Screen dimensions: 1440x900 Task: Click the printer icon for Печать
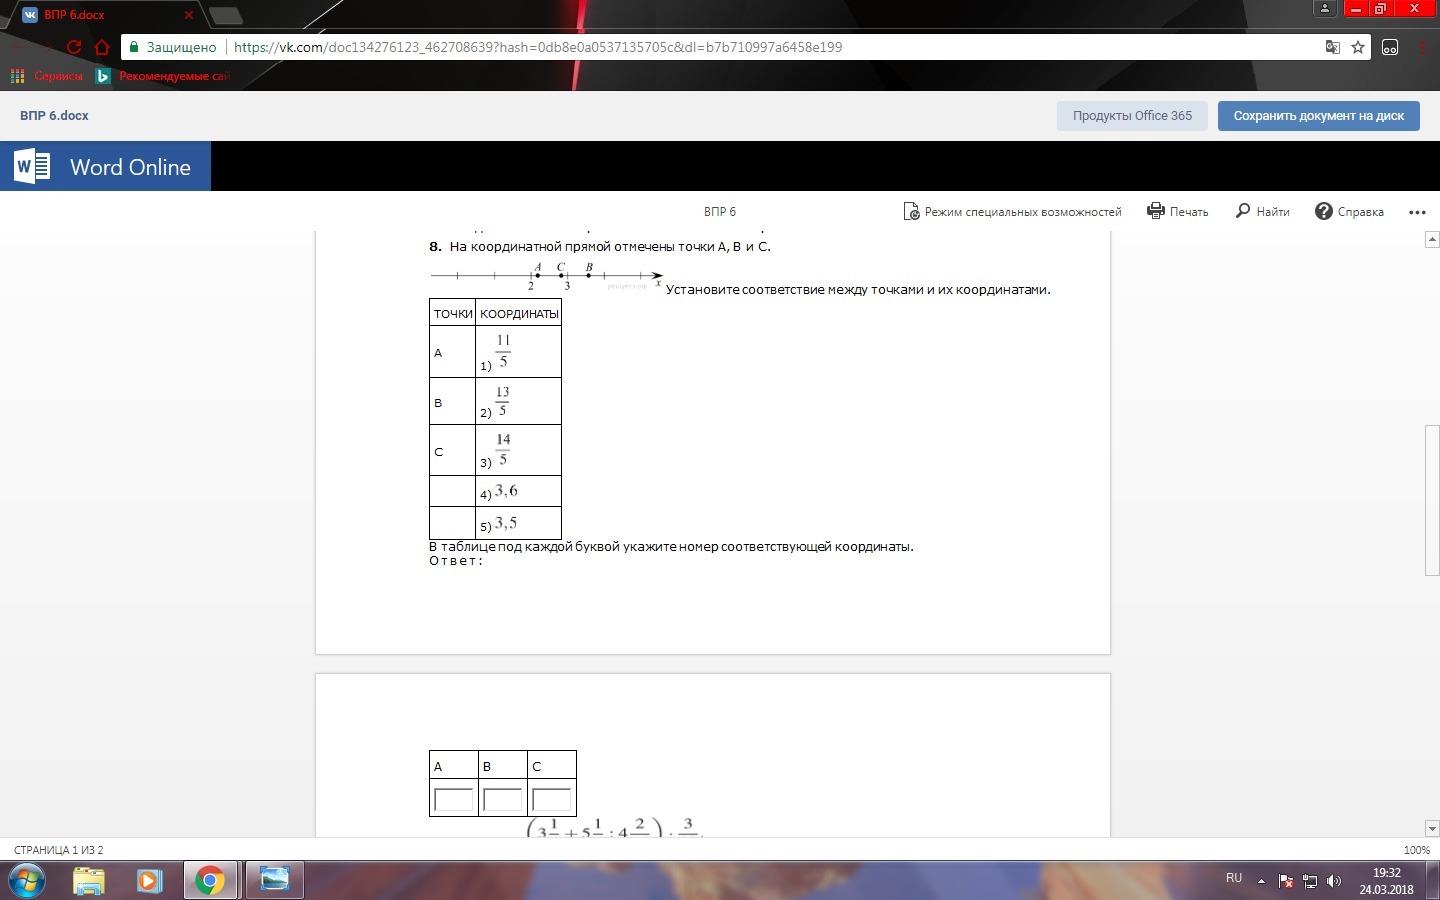(1156, 211)
